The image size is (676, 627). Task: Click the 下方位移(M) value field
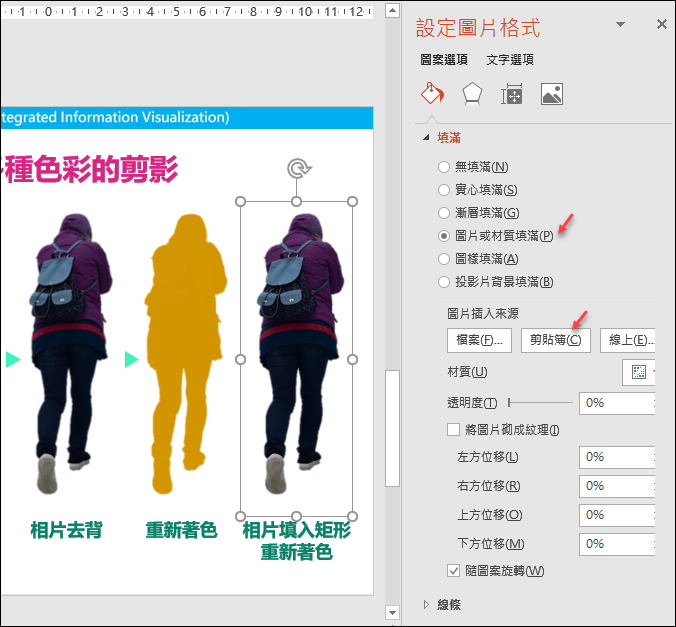pos(617,544)
